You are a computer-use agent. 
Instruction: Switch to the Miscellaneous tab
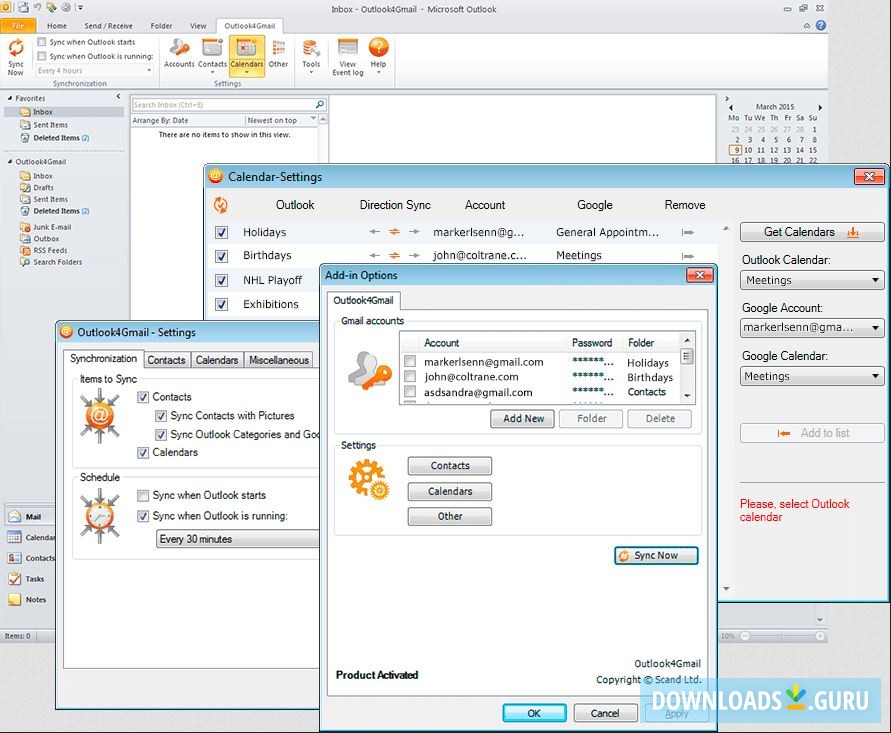pyautogui.click(x=279, y=360)
